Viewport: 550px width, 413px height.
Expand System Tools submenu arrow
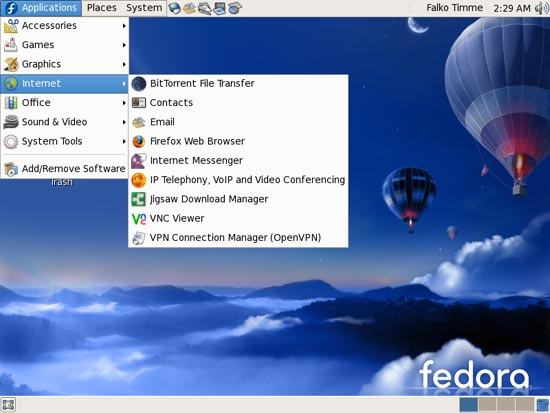[124, 141]
